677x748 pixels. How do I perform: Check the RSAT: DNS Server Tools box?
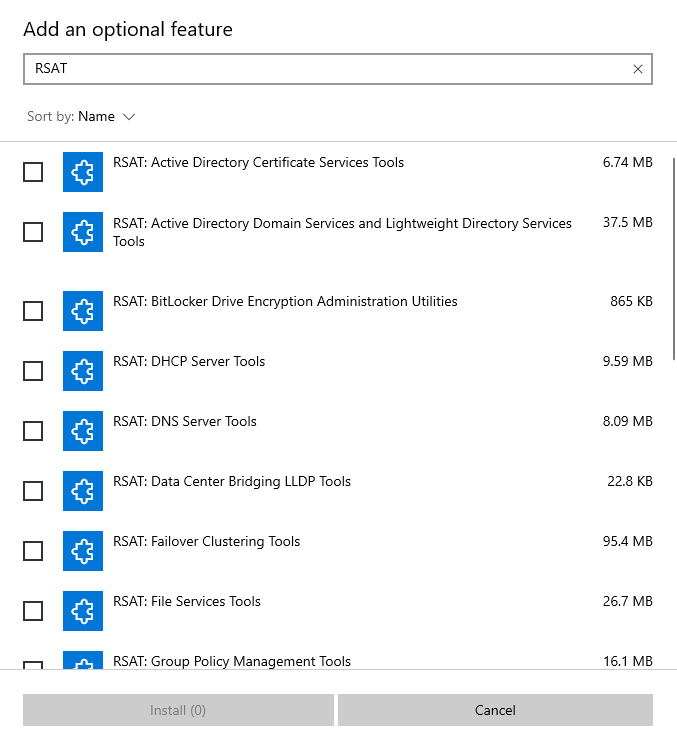(33, 431)
